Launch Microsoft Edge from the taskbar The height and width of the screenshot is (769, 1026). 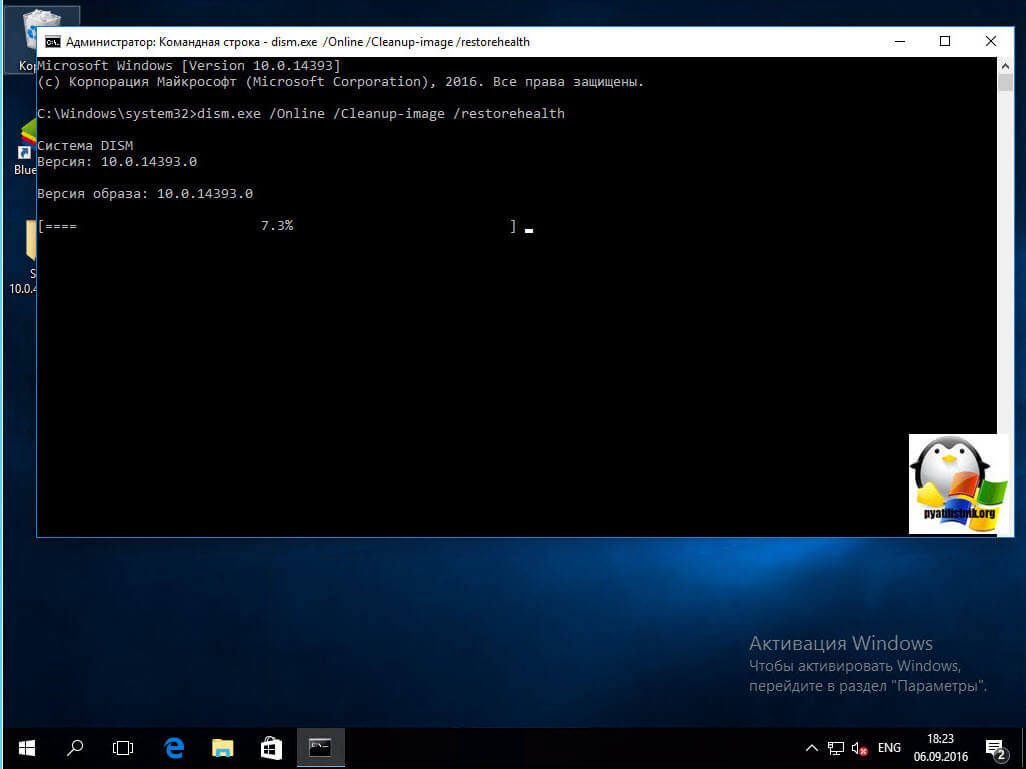[174, 747]
